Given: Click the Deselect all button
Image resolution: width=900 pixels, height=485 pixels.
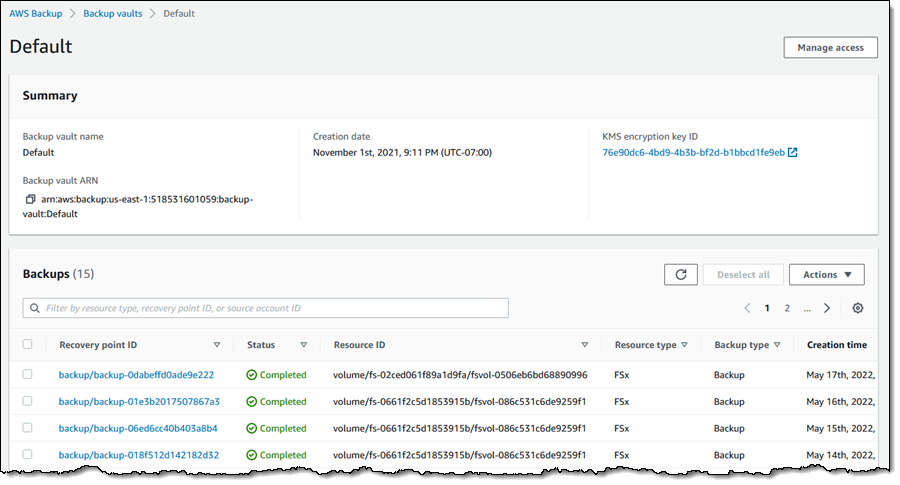Looking at the screenshot, I should 743,274.
